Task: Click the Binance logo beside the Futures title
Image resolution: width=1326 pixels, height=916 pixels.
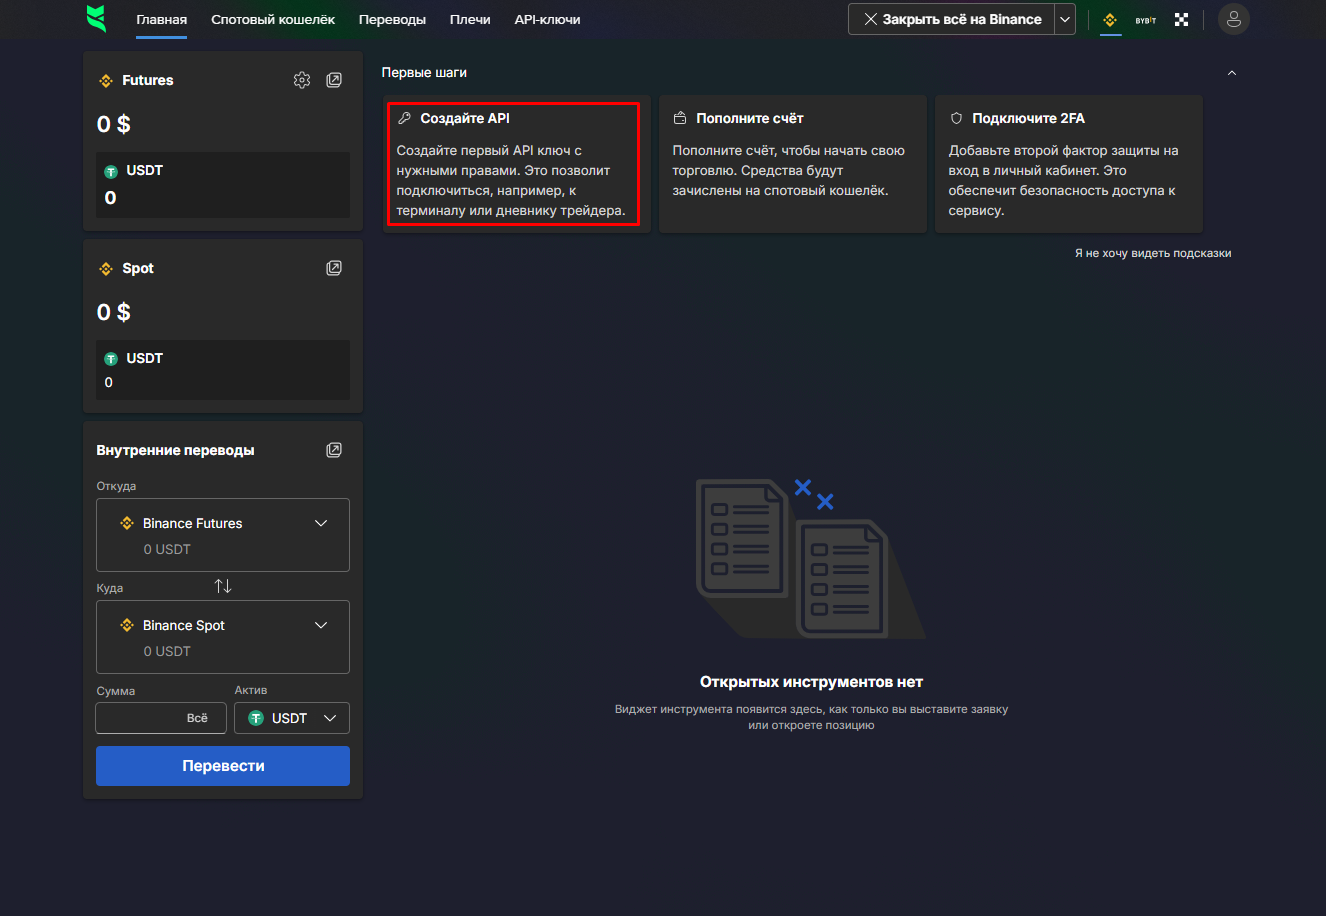Action: coord(106,81)
